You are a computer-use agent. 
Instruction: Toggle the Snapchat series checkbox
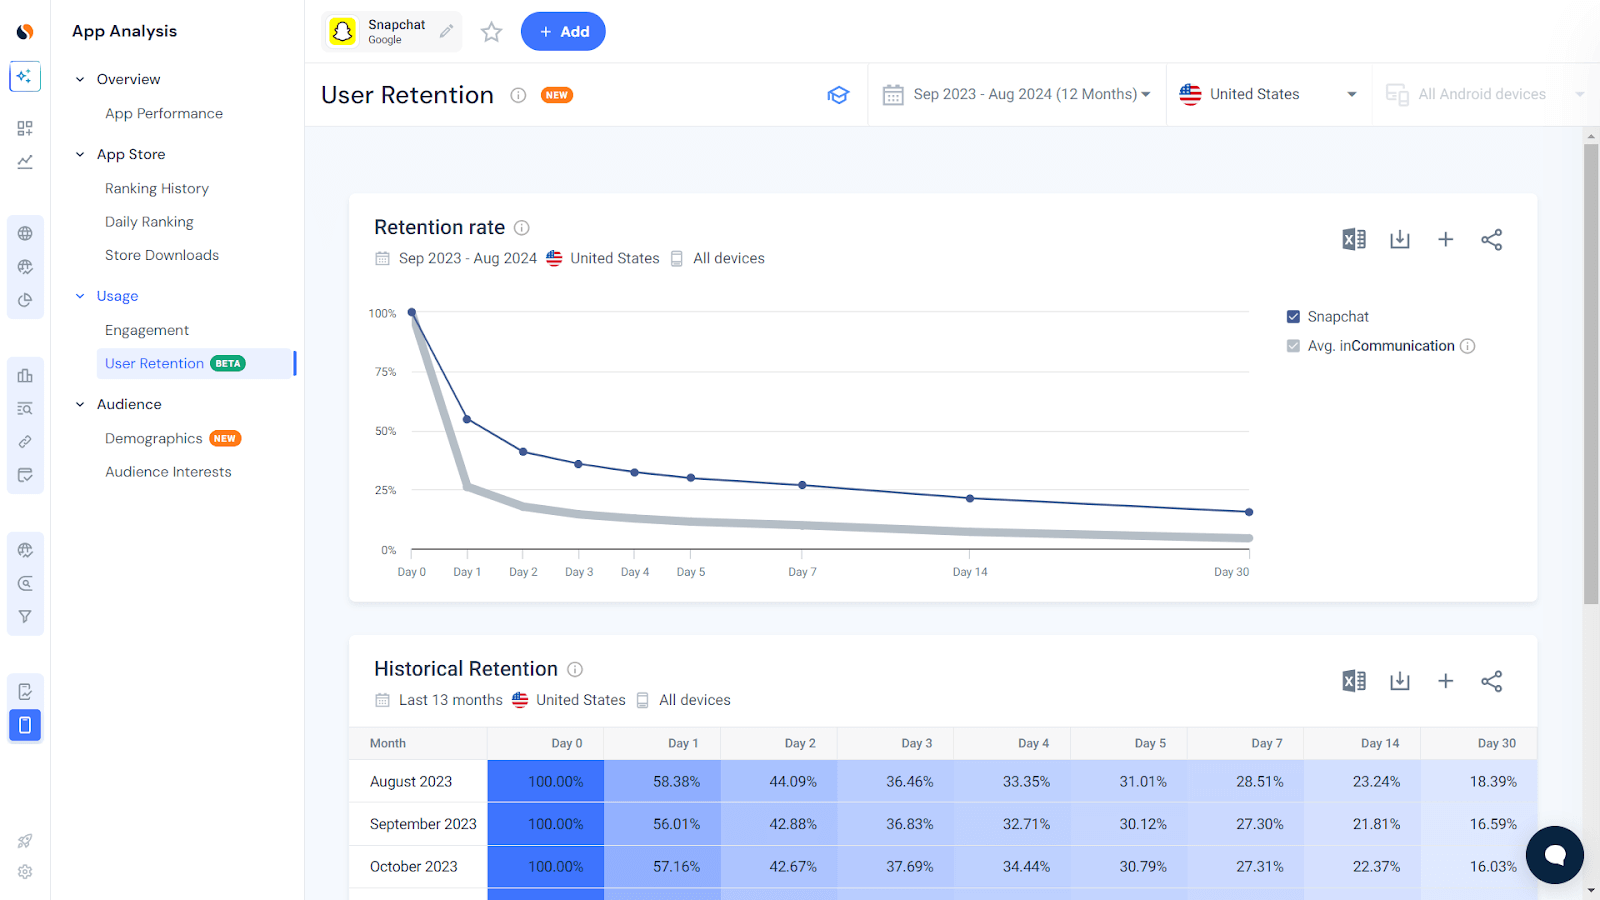point(1293,316)
